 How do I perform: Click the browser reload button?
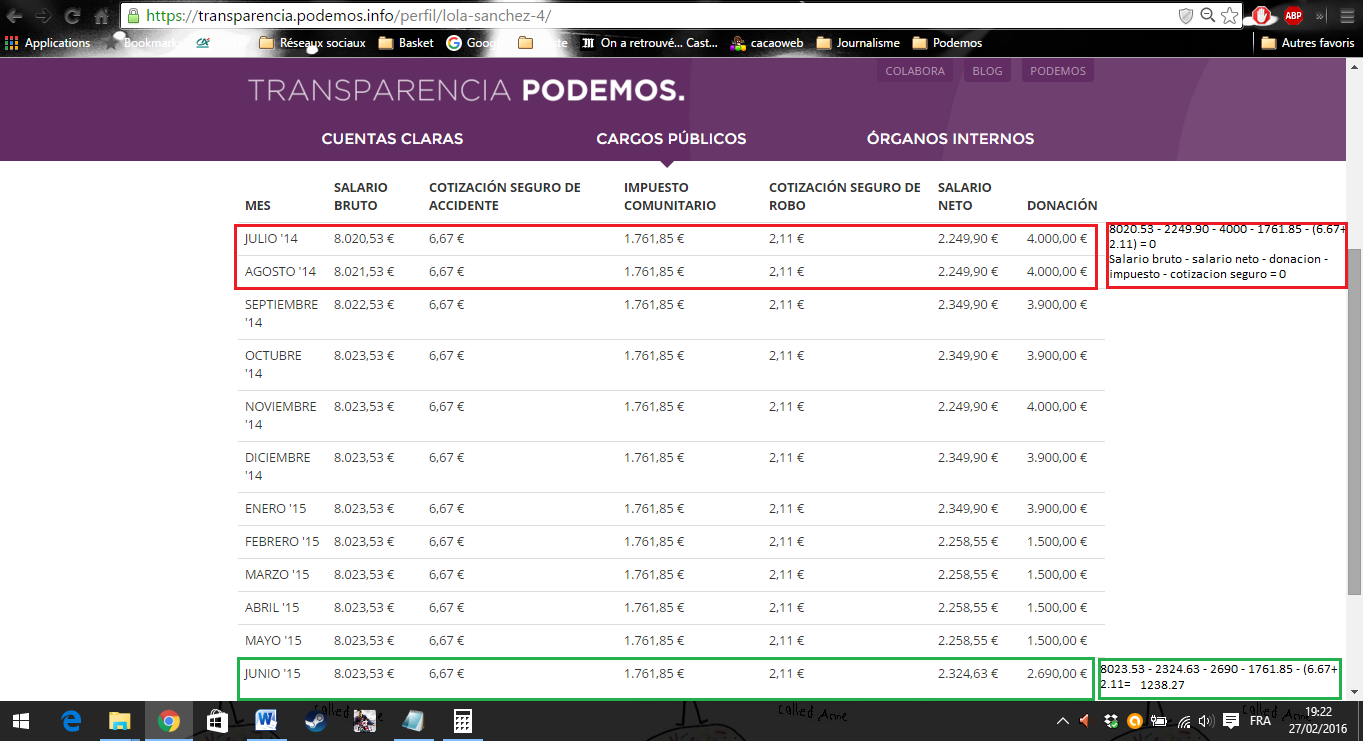72,17
